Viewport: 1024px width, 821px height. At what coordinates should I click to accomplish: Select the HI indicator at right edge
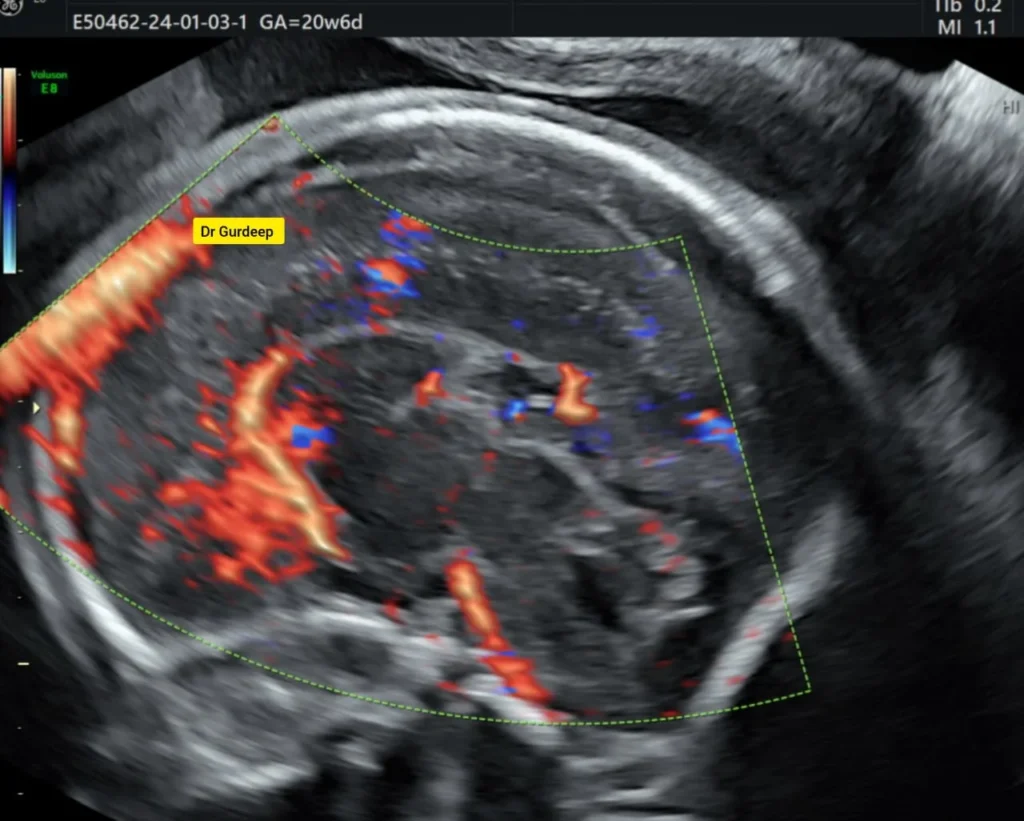(1010, 107)
